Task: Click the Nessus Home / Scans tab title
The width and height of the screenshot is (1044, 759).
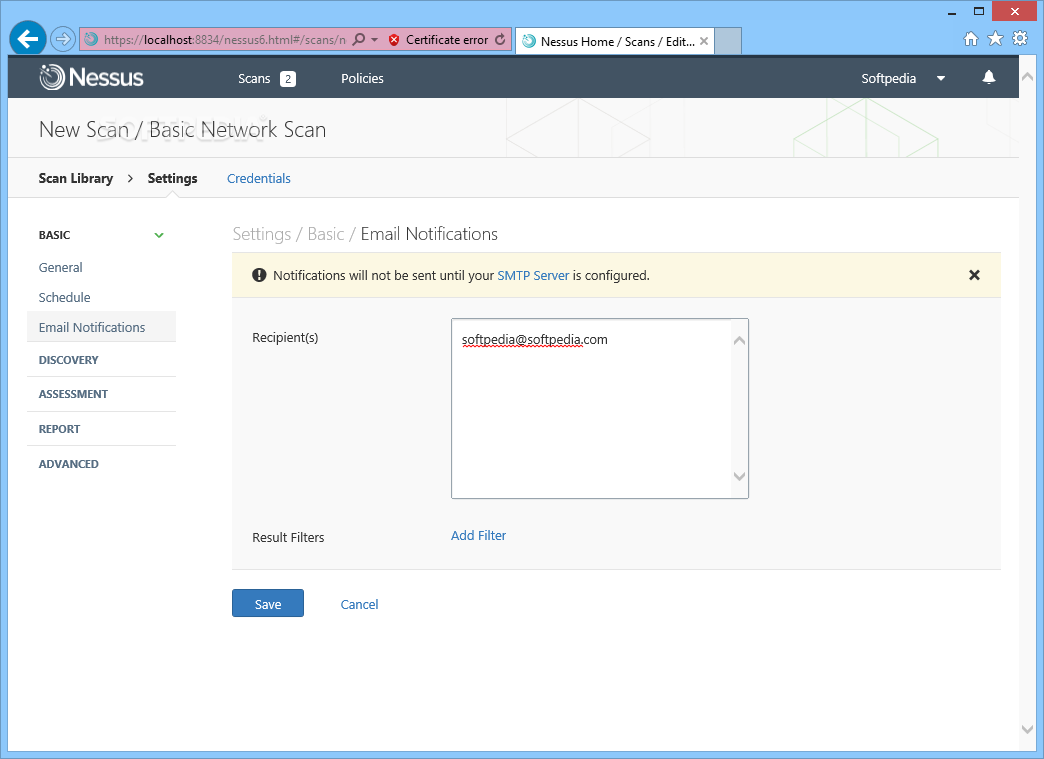Action: (x=617, y=41)
